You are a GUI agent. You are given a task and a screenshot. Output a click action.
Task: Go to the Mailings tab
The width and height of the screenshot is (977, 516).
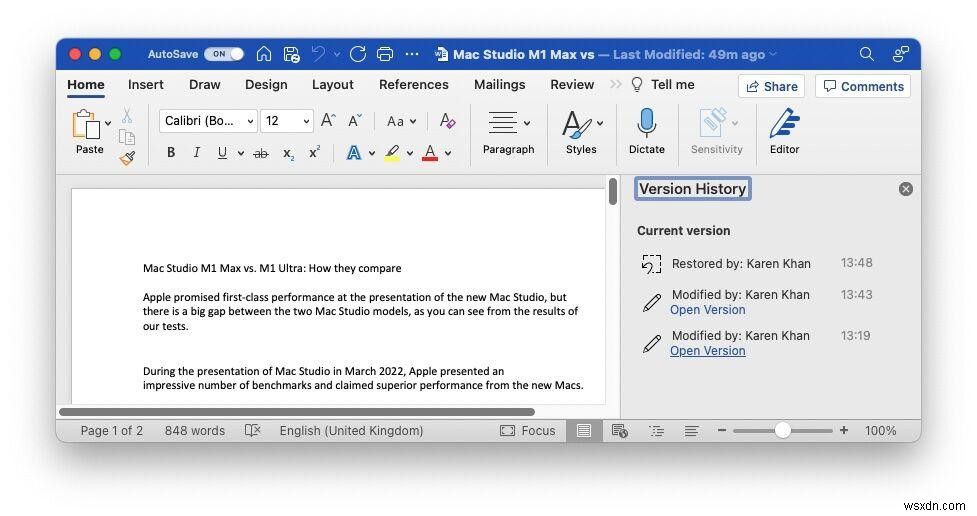click(500, 85)
